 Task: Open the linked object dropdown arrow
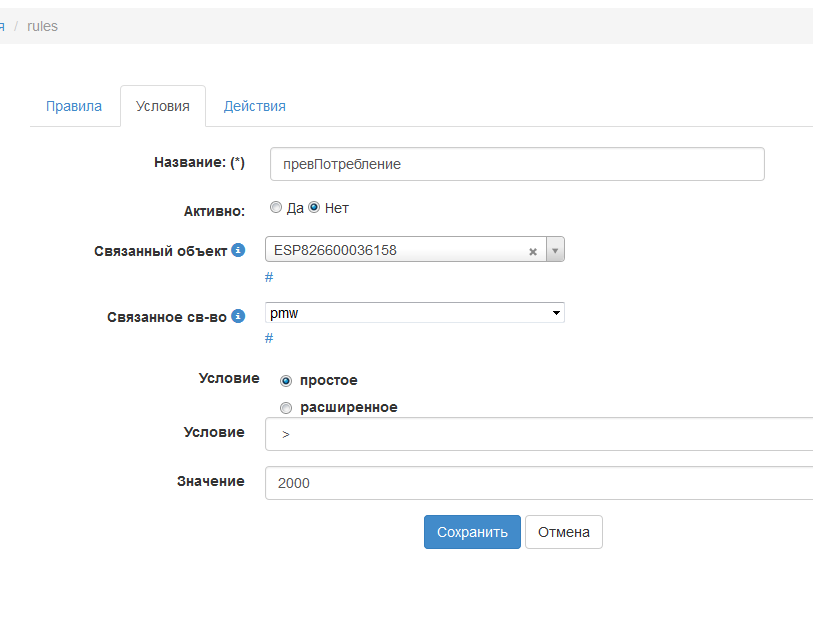pos(556,250)
